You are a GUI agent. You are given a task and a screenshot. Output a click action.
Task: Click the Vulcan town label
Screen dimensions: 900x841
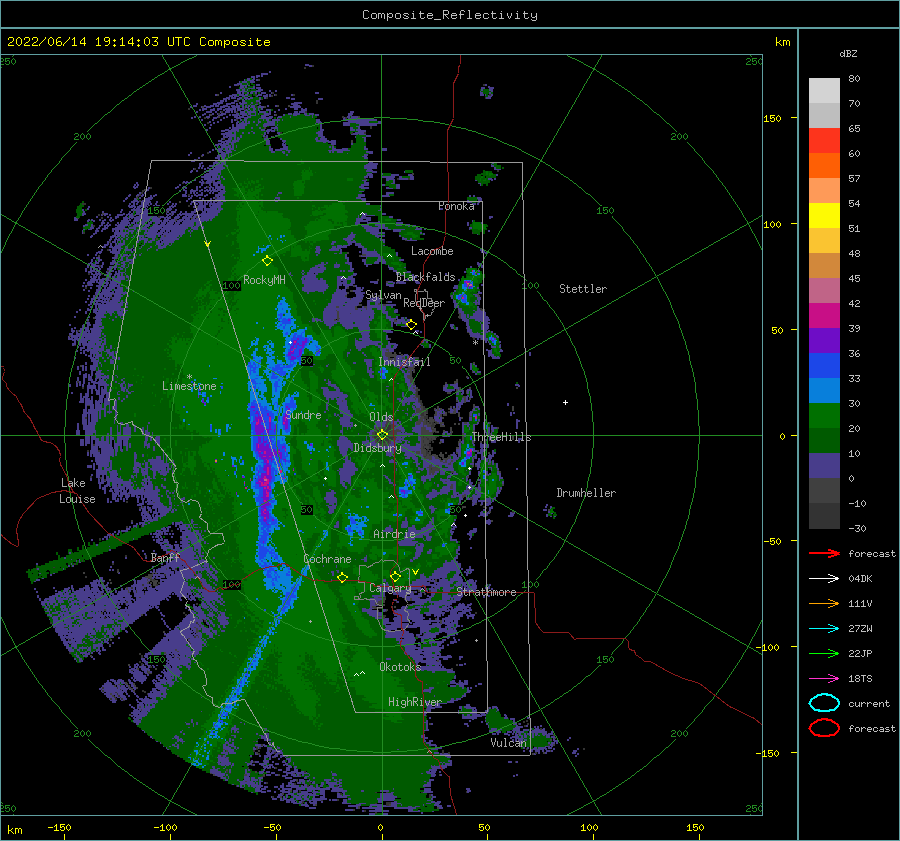coord(508,742)
